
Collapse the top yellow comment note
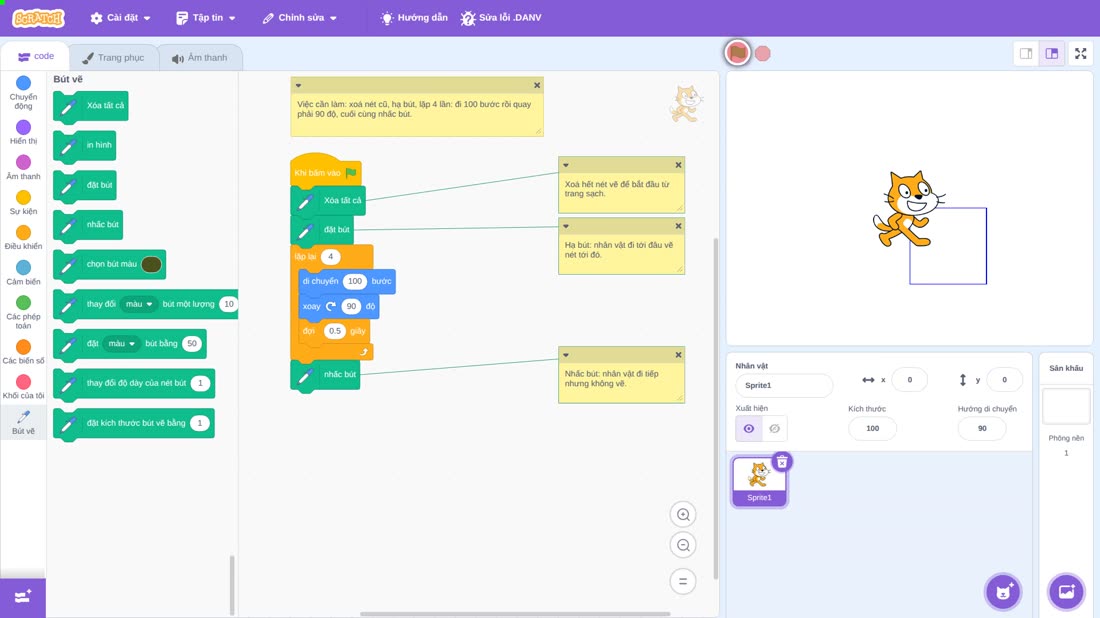pyautogui.click(x=299, y=86)
